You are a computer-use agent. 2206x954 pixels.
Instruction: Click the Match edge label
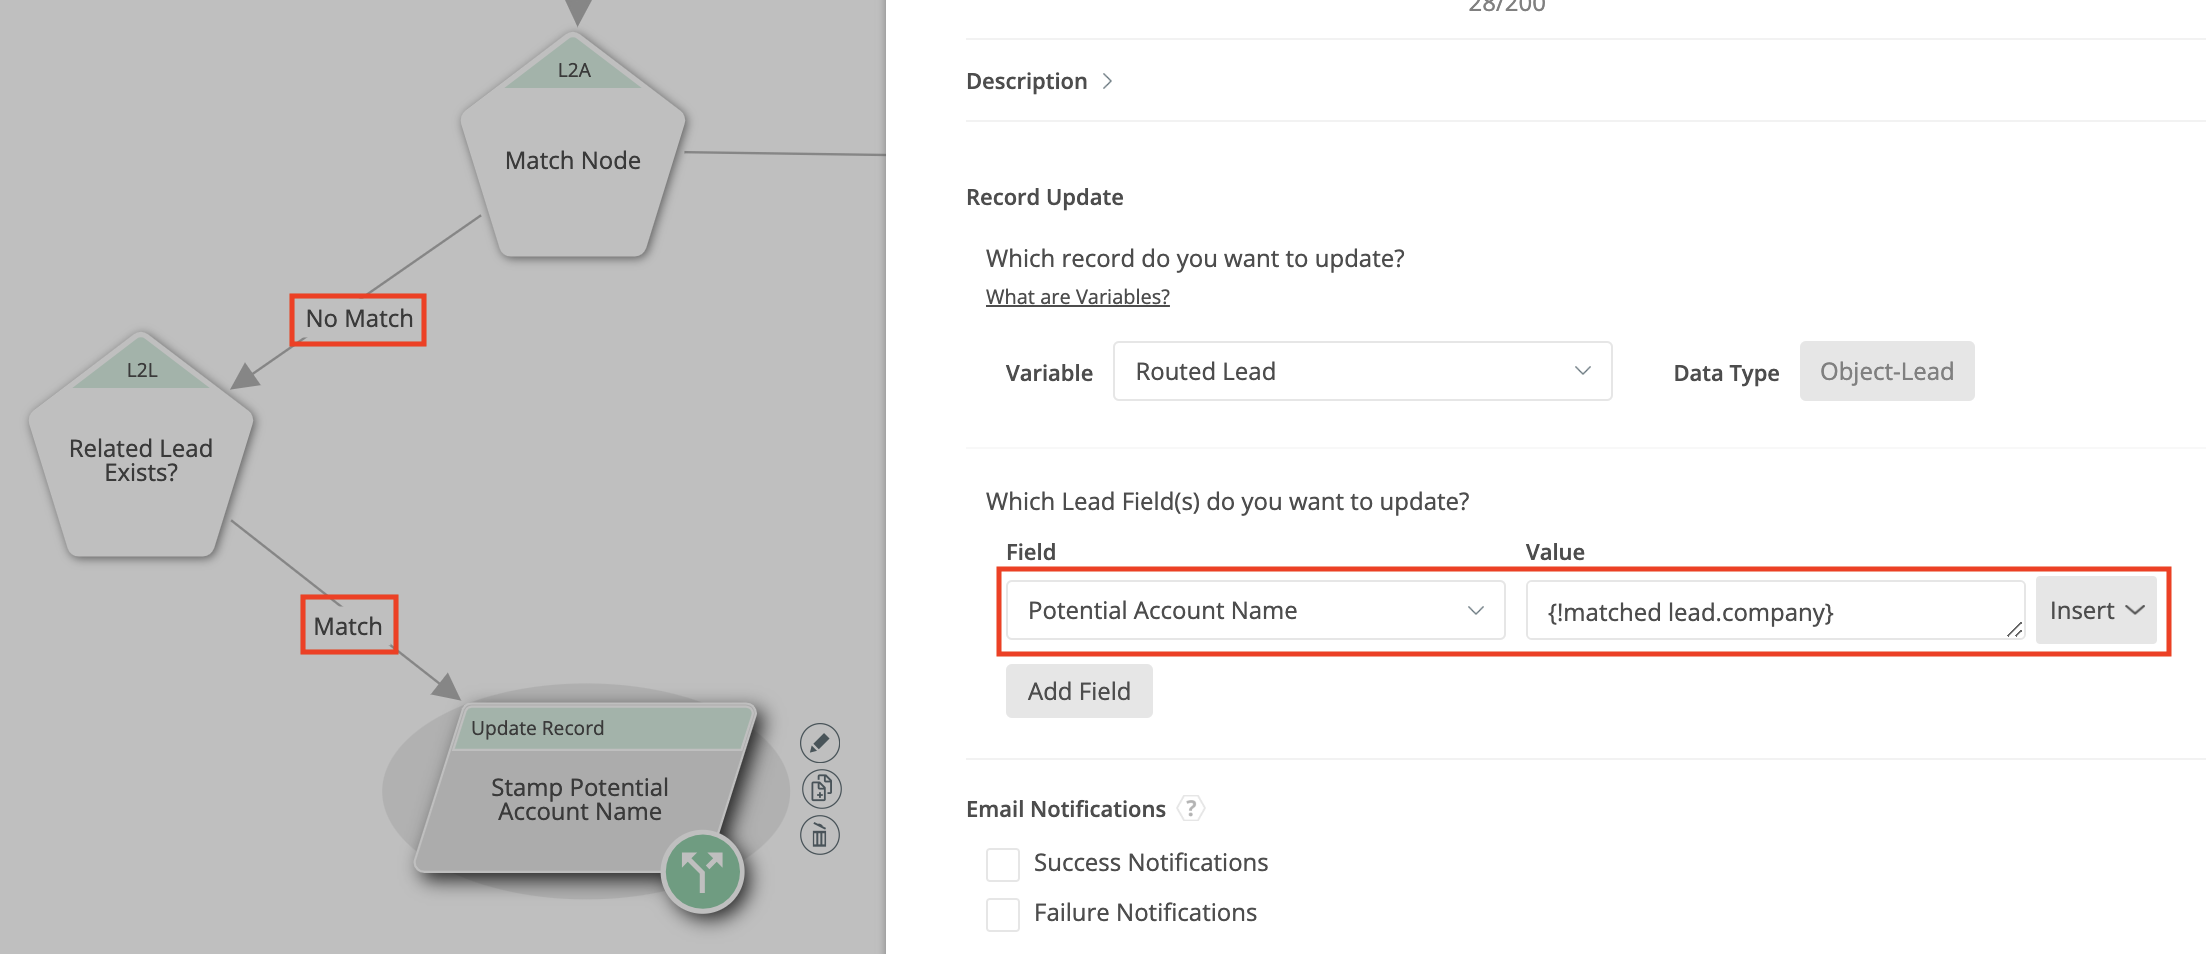[x=348, y=626]
